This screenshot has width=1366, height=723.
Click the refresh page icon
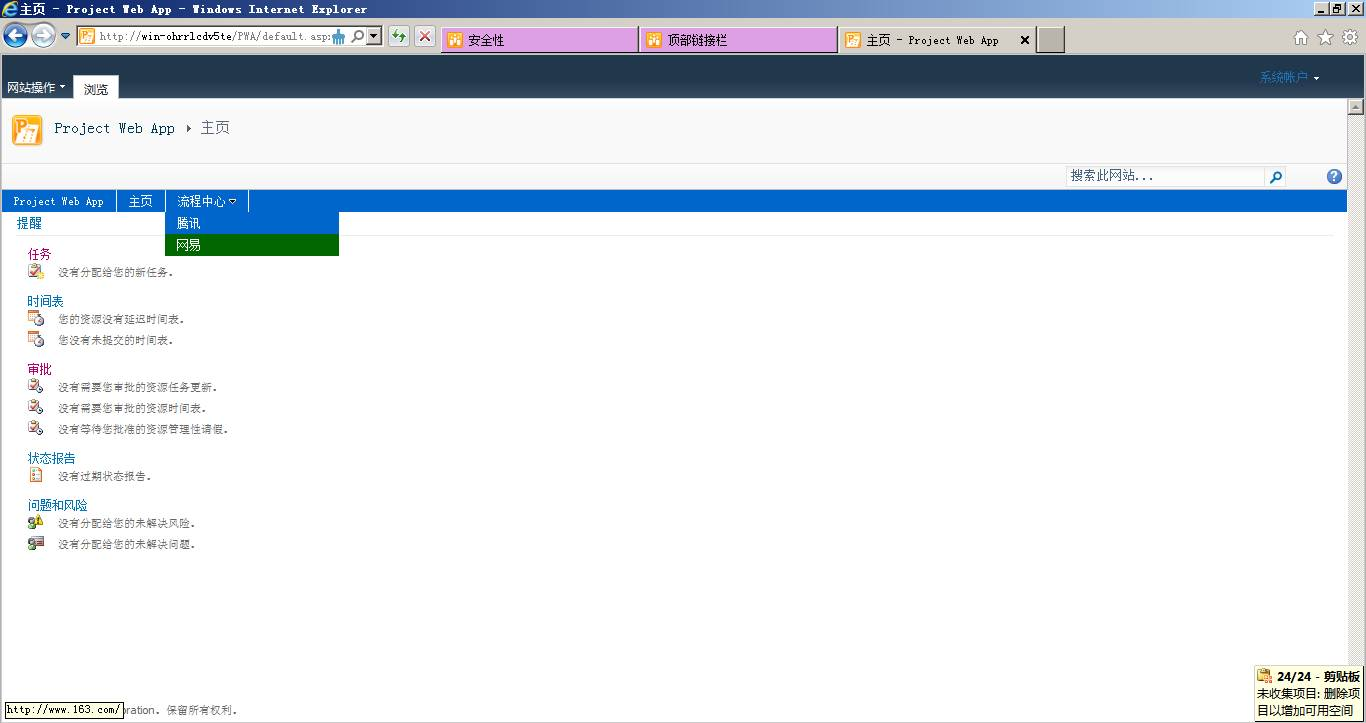tap(399, 37)
